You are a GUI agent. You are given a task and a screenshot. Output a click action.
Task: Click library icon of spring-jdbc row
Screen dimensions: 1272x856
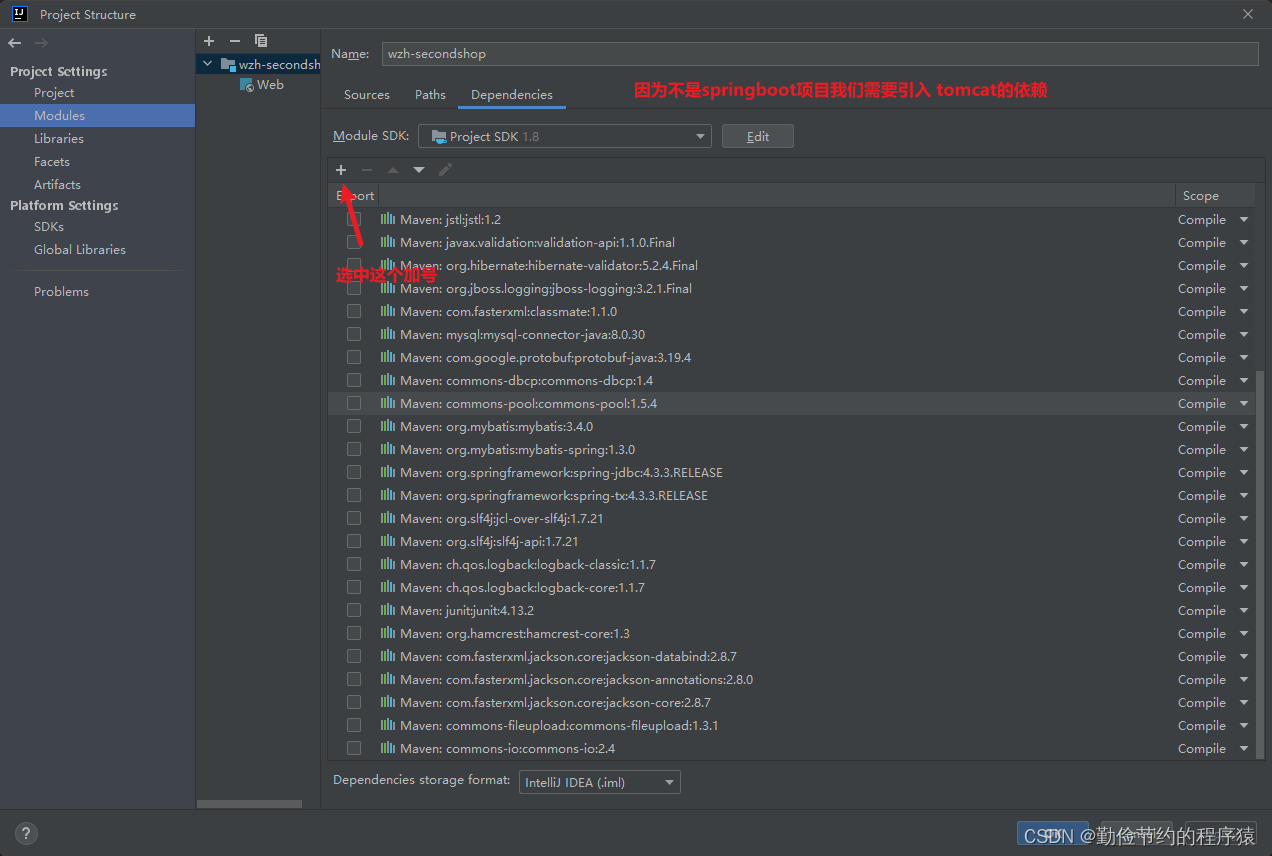388,472
